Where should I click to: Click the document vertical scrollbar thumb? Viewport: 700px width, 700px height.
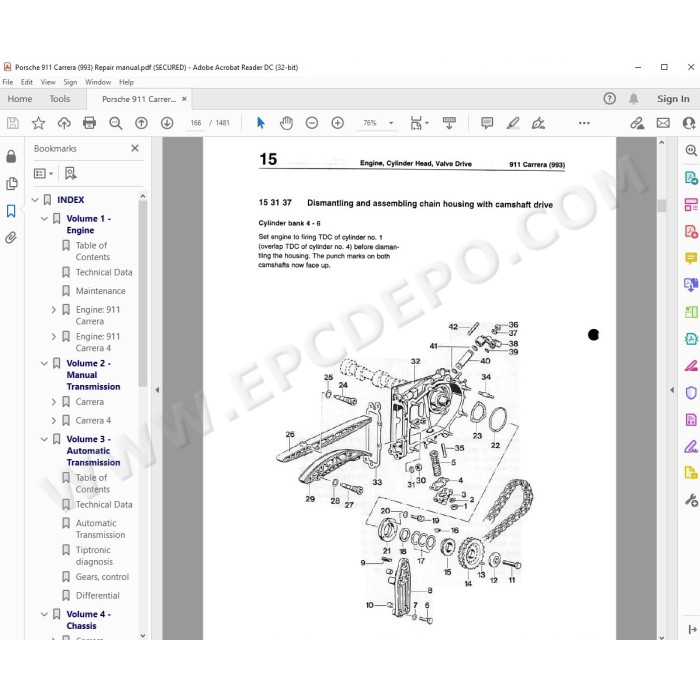[662, 205]
